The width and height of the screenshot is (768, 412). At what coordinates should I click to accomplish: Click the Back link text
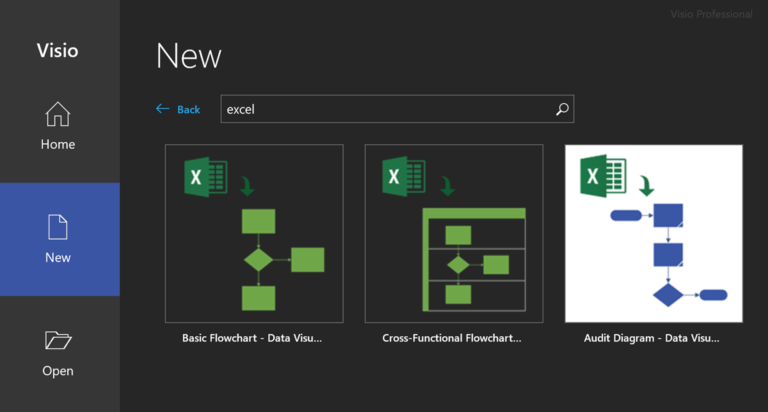pos(189,110)
